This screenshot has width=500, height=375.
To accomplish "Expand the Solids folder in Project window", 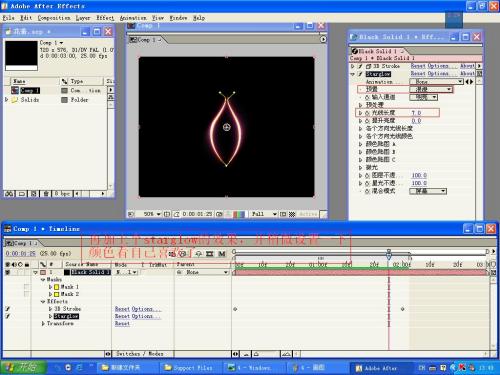I will [x=6, y=100].
